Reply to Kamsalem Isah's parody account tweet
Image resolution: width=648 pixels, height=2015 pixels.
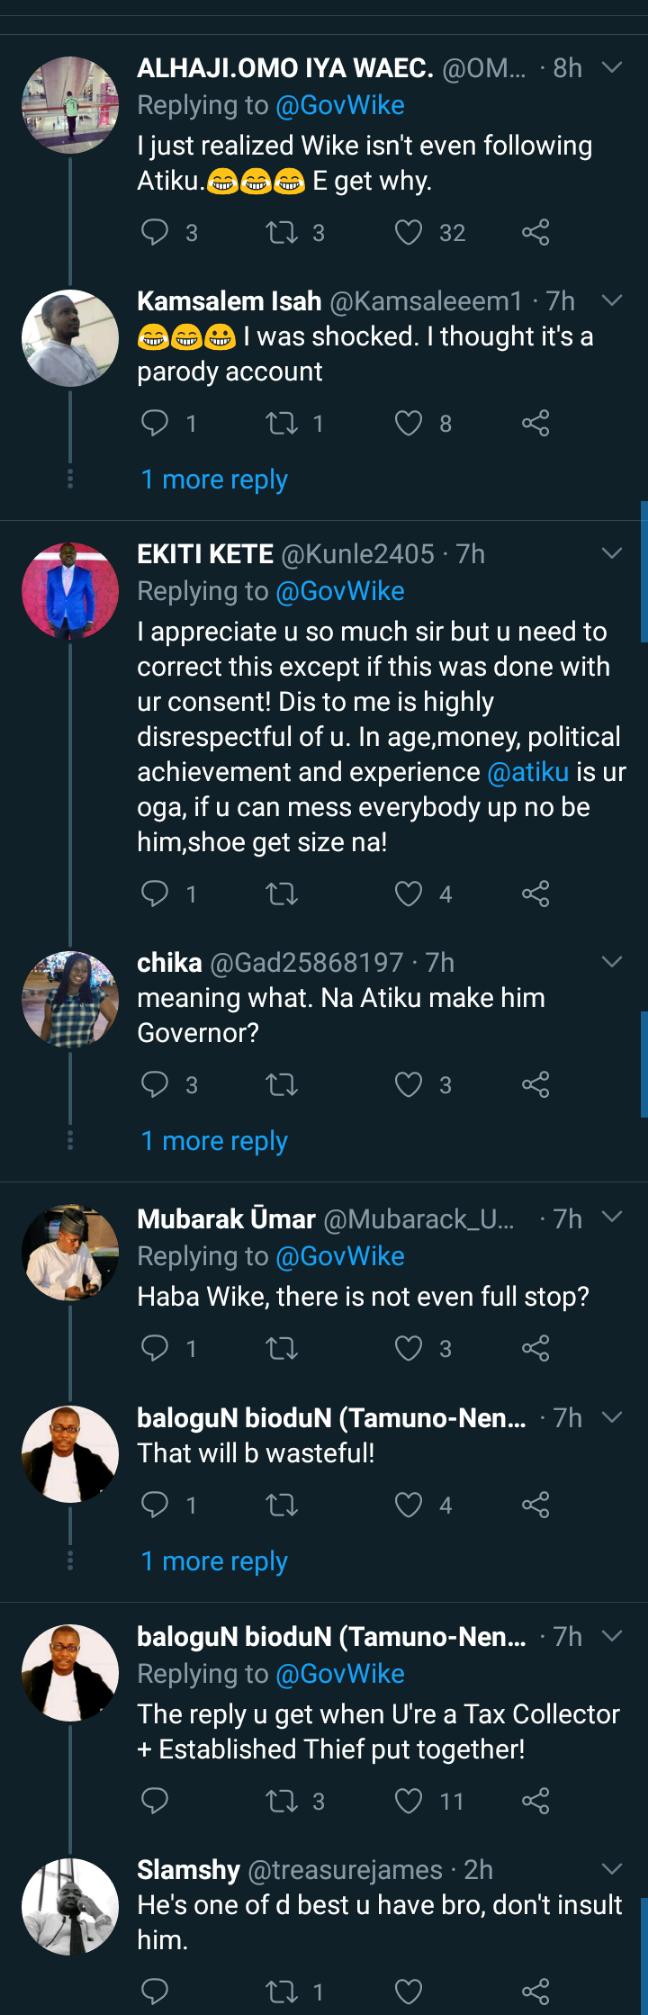tap(155, 423)
